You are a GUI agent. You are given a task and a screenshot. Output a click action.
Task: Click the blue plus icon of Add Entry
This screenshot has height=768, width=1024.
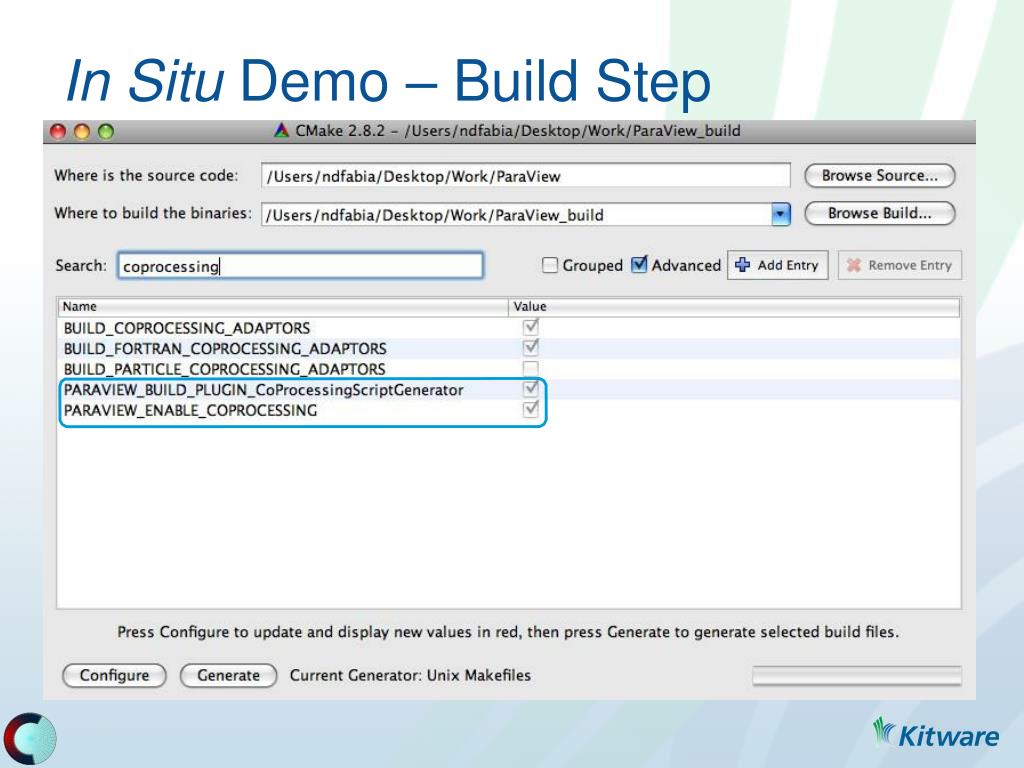click(x=743, y=264)
